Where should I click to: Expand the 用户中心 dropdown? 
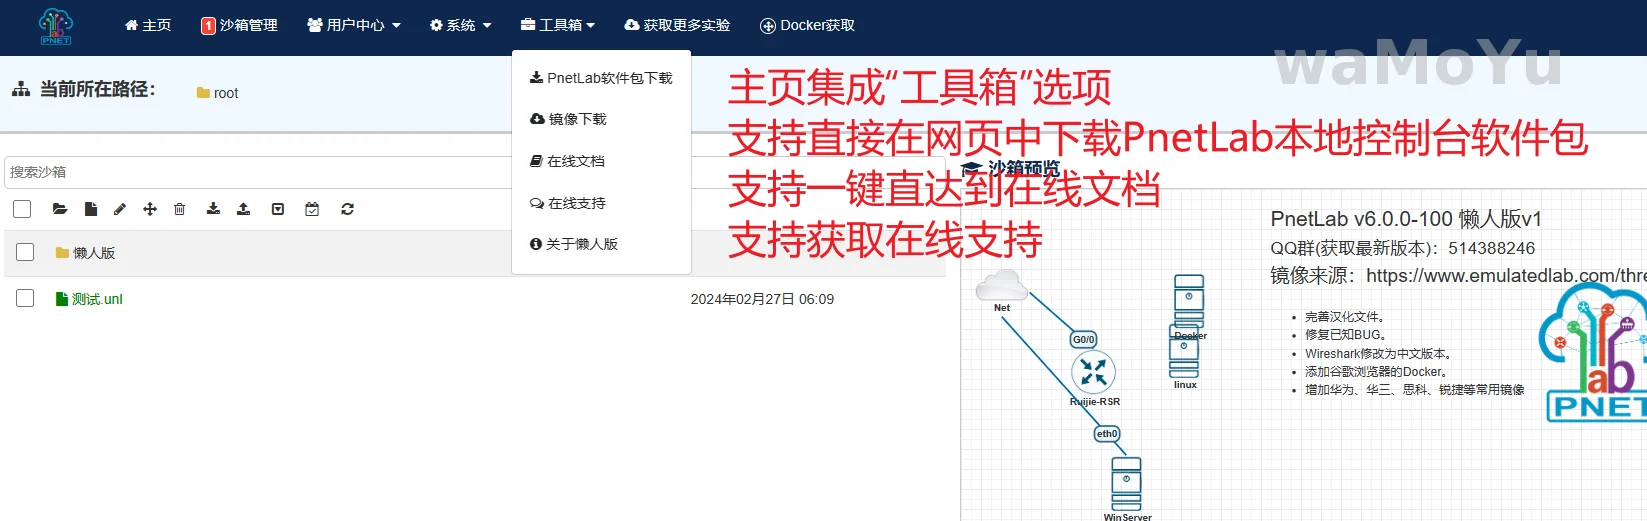click(354, 25)
